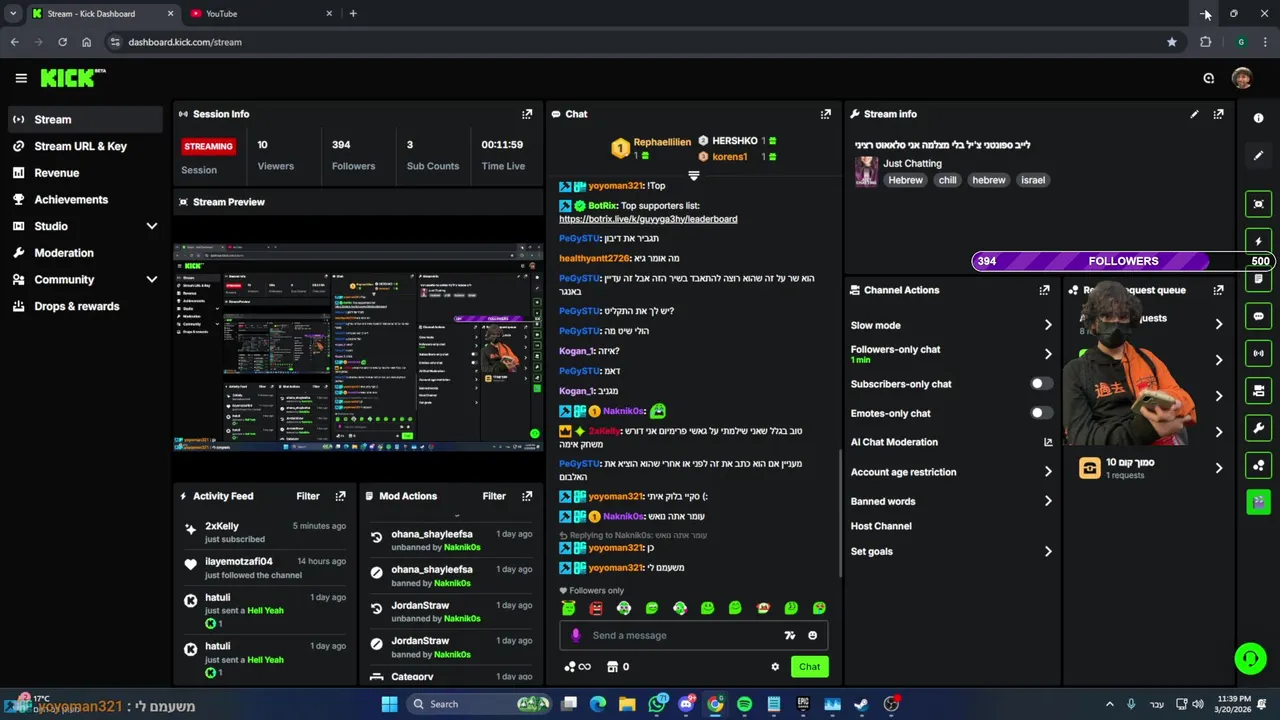Click the info icon in right toolbar

[1258, 118]
